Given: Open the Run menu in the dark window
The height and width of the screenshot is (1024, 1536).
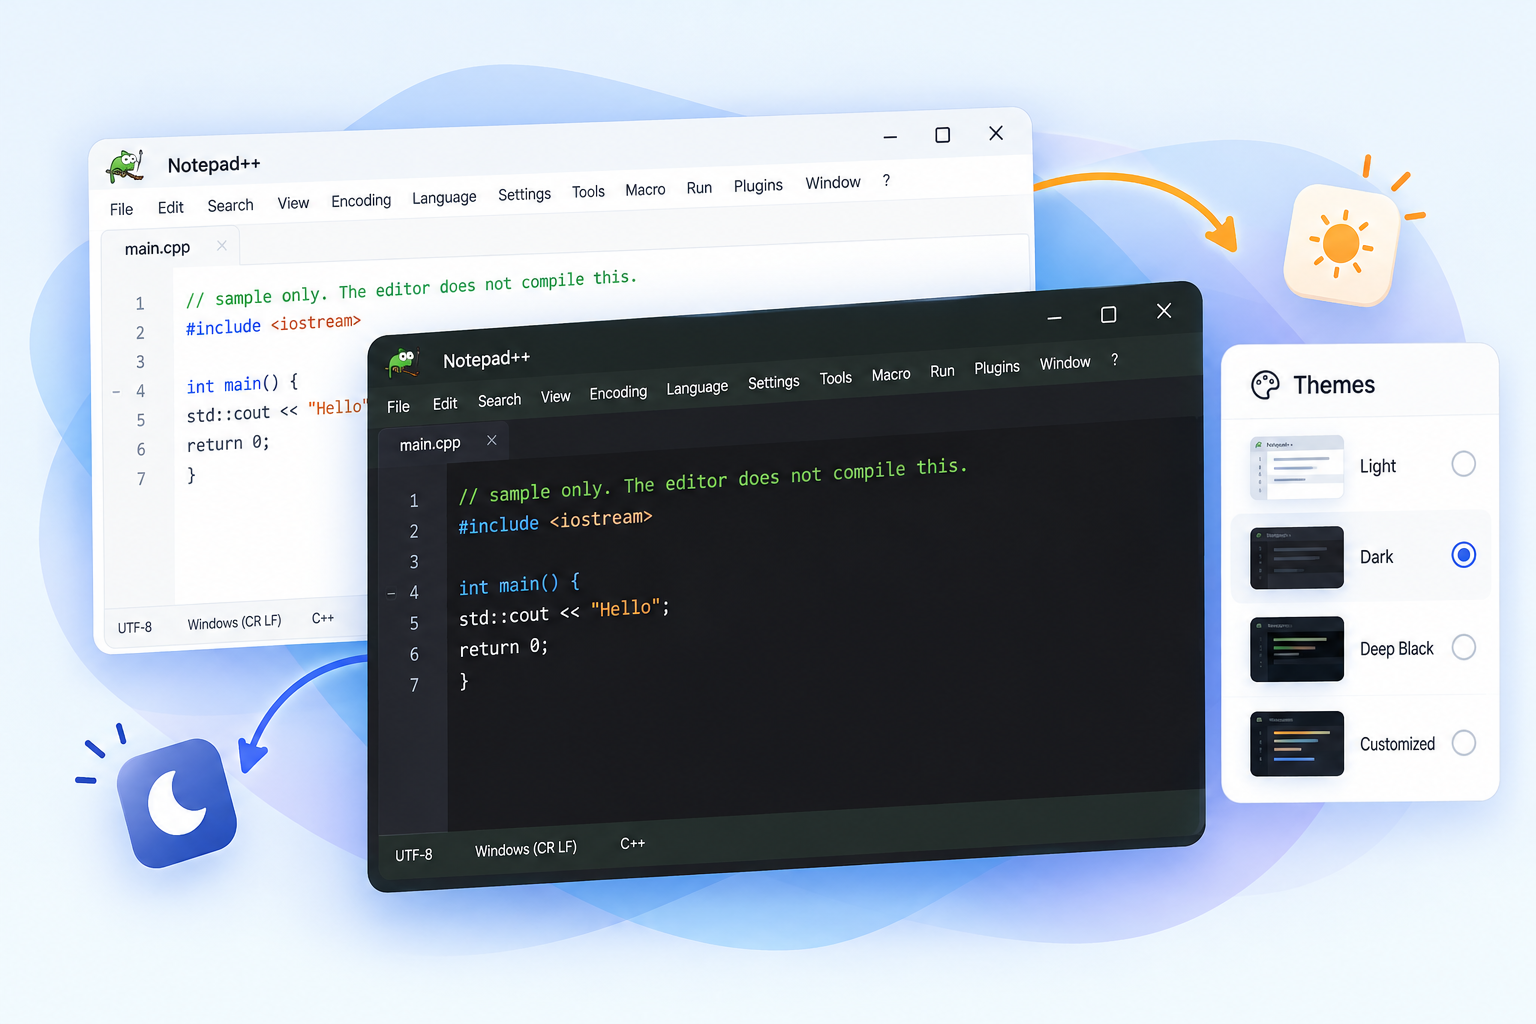Looking at the screenshot, I should tap(942, 371).
